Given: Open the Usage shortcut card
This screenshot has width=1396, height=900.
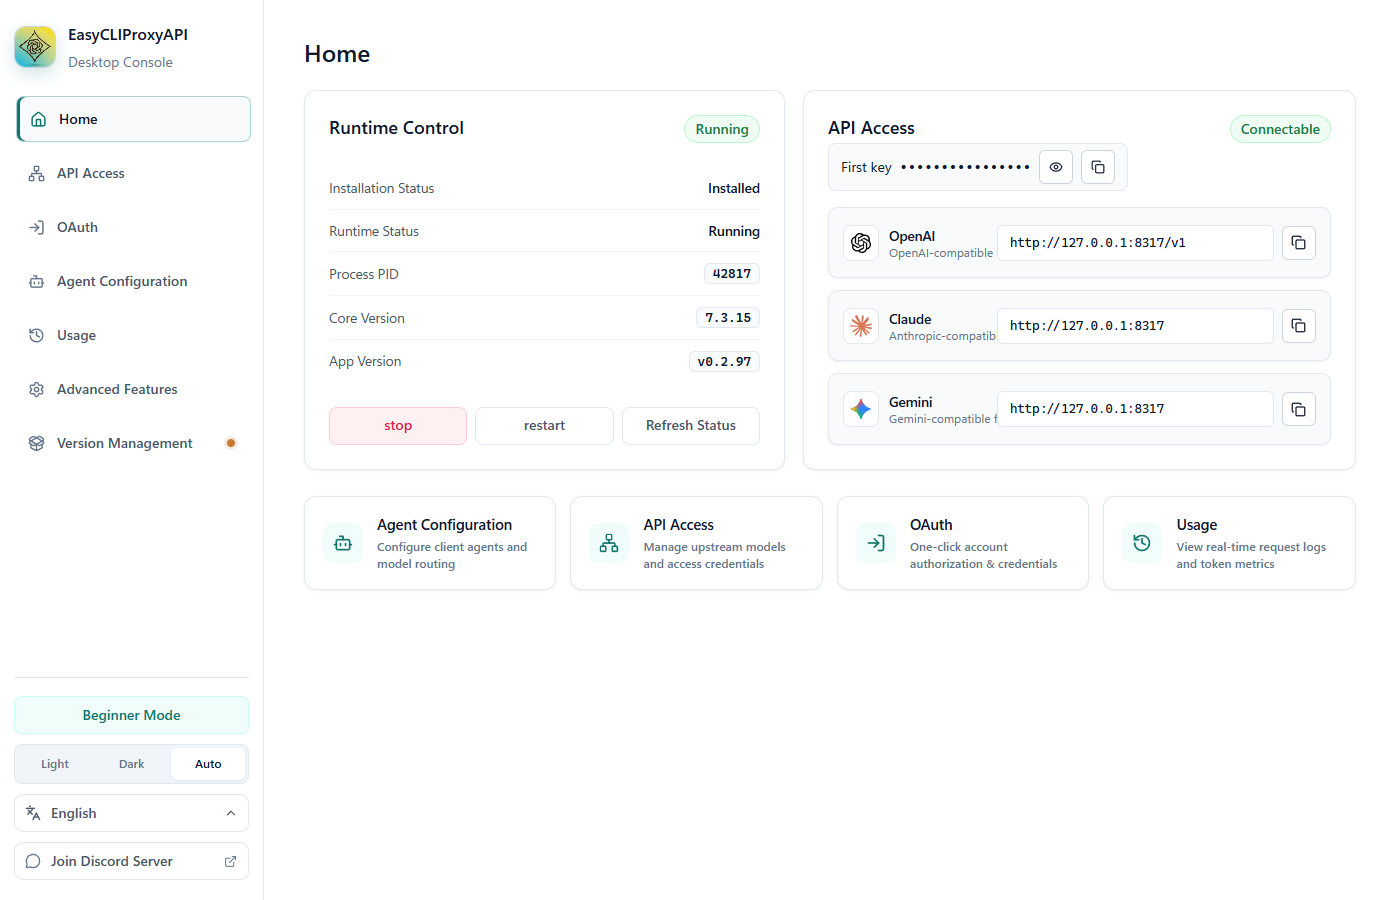Looking at the screenshot, I should click(x=1229, y=543).
